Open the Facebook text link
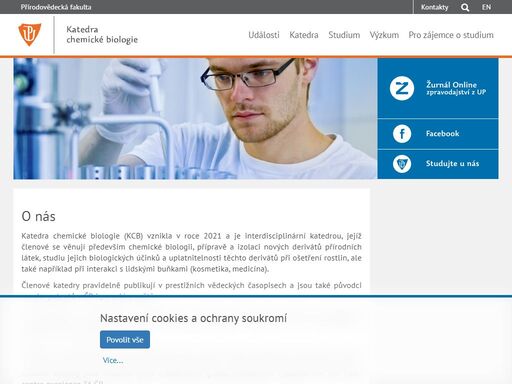 [442, 134]
